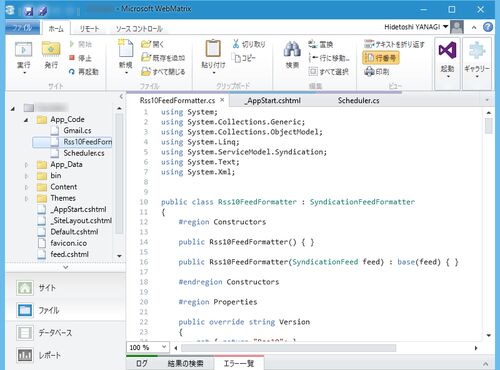The image size is (500, 370).
Task: Open a file with 開く icon
Action: click(146, 44)
